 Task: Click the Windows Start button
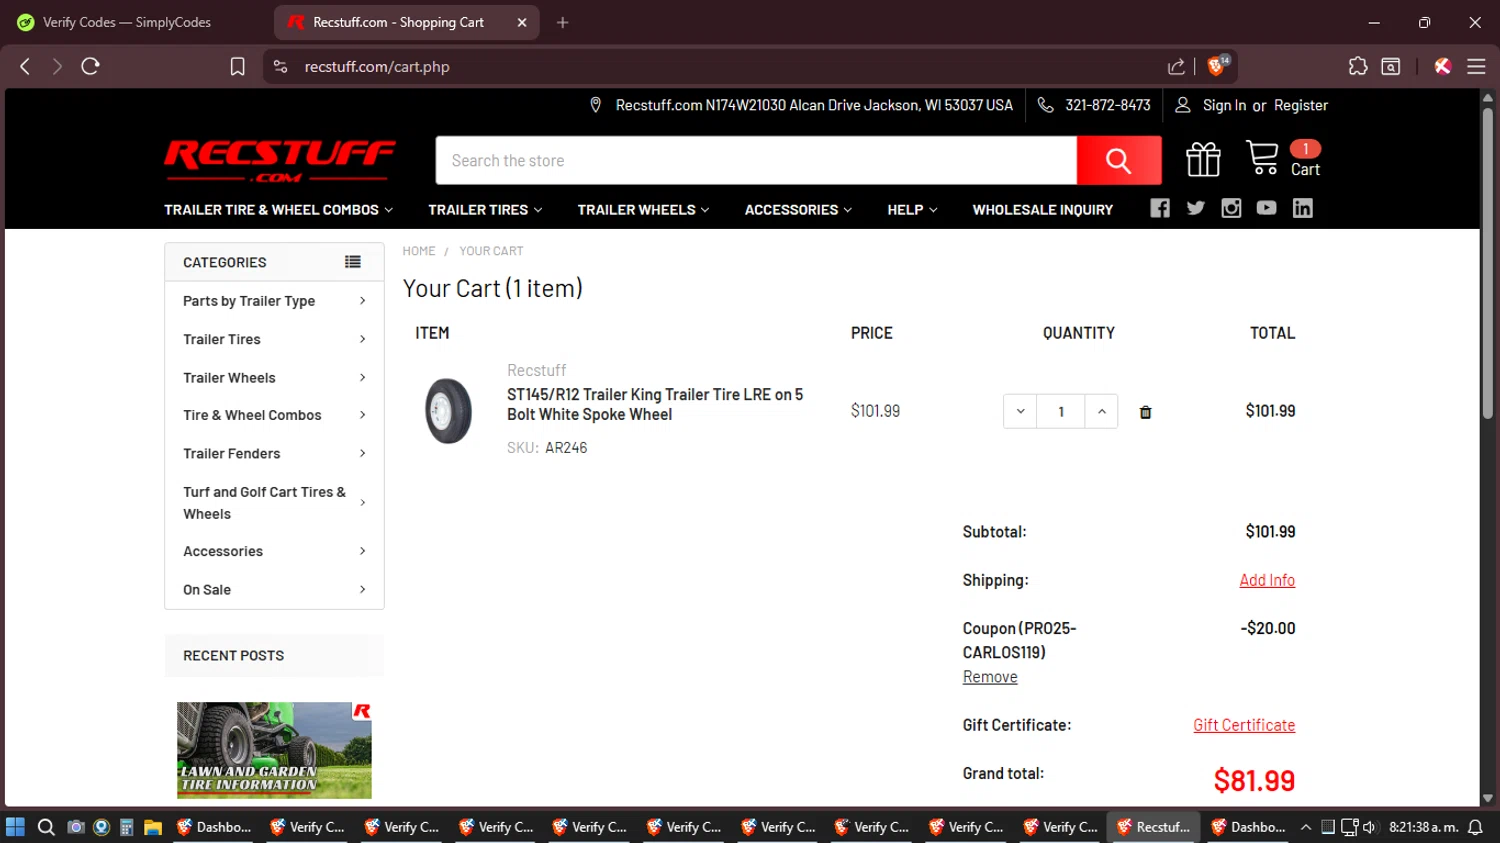click(15, 827)
